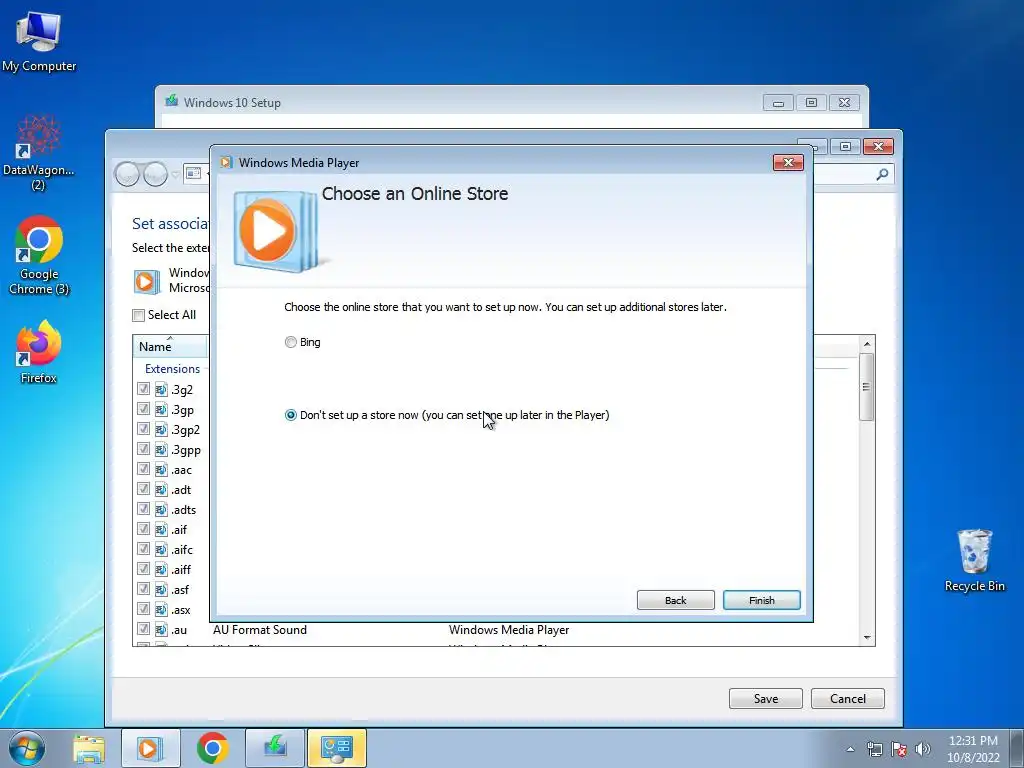Toggle the .3gp2 extension checkbox
The width and height of the screenshot is (1024, 768).
pos(143,429)
